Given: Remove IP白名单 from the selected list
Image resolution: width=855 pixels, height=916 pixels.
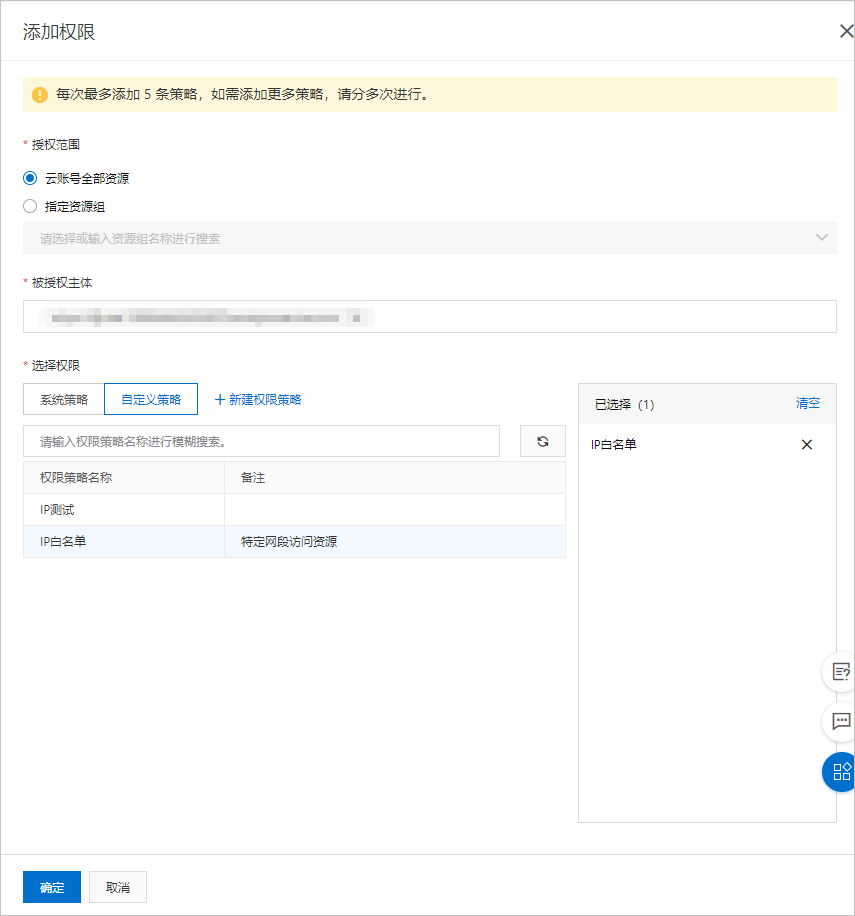Looking at the screenshot, I should [x=807, y=445].
